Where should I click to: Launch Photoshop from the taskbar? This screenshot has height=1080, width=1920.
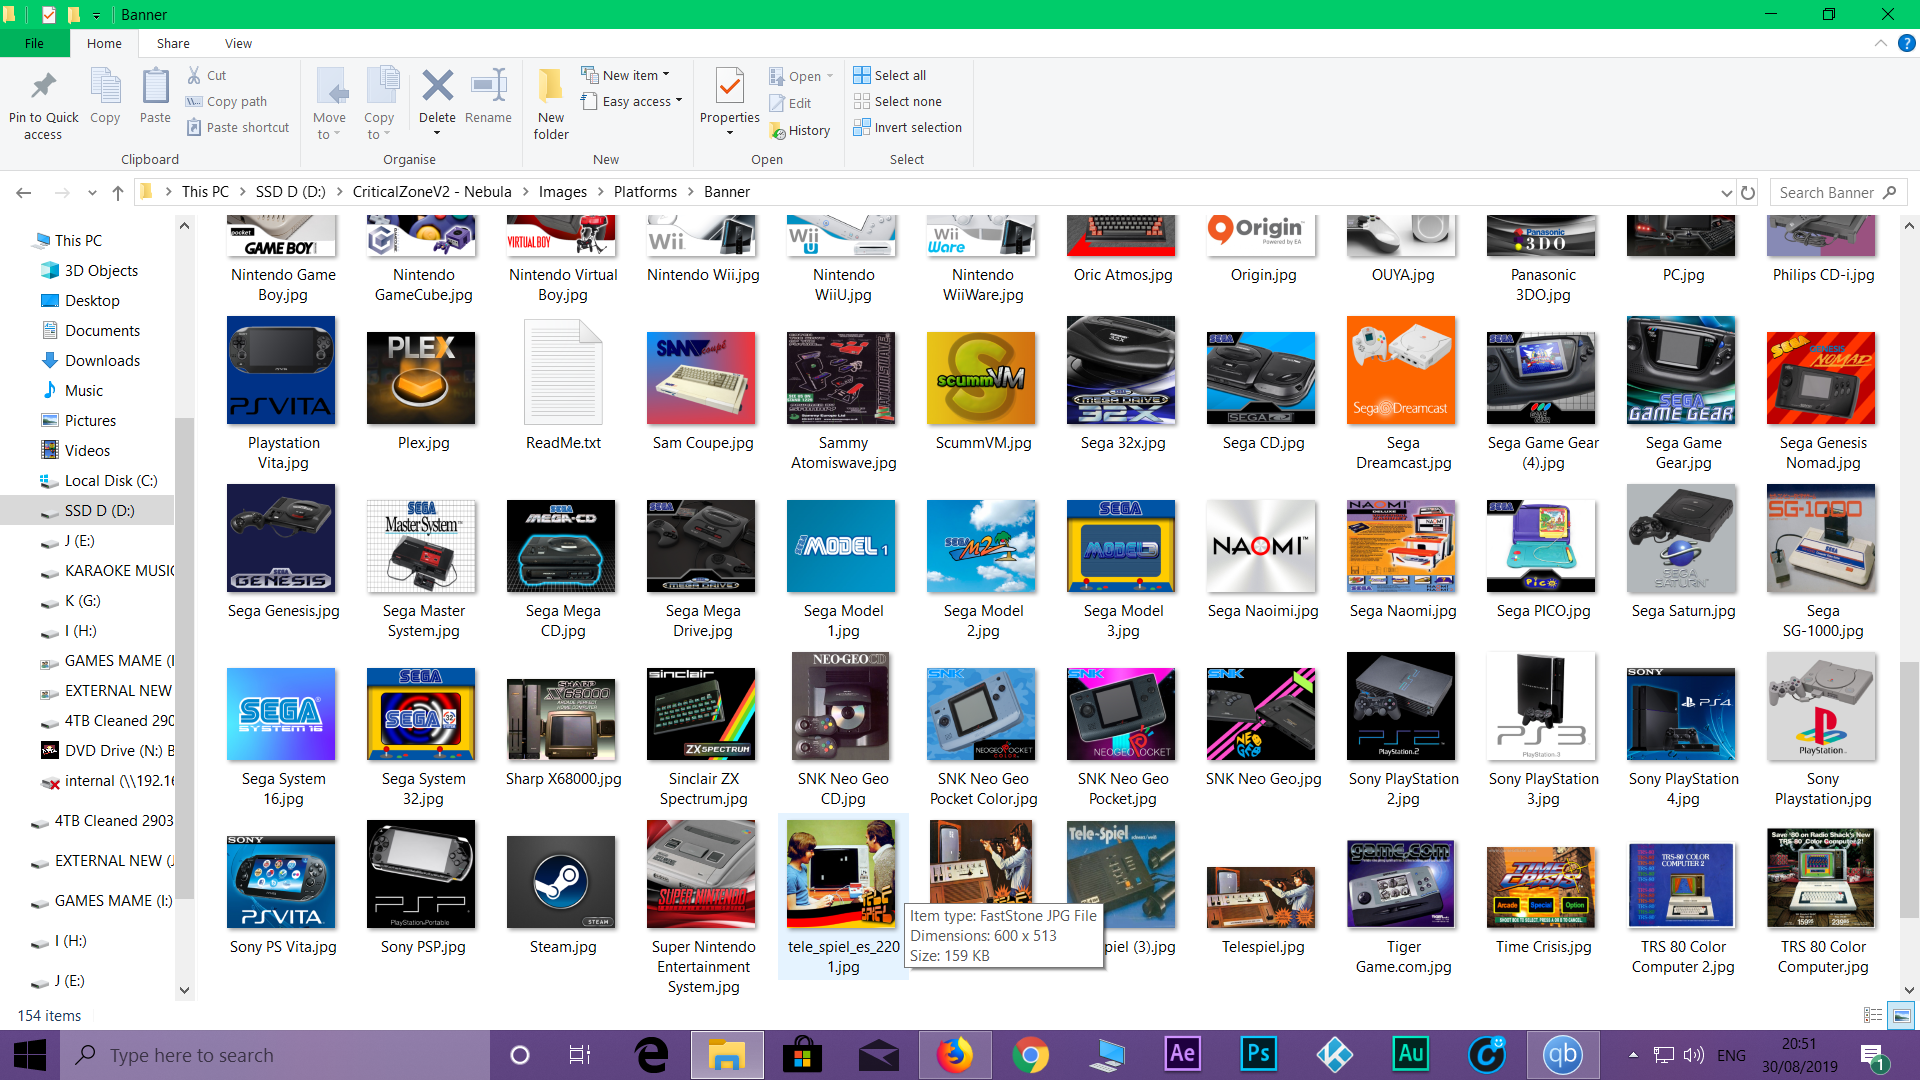tap(1259, 1055)
